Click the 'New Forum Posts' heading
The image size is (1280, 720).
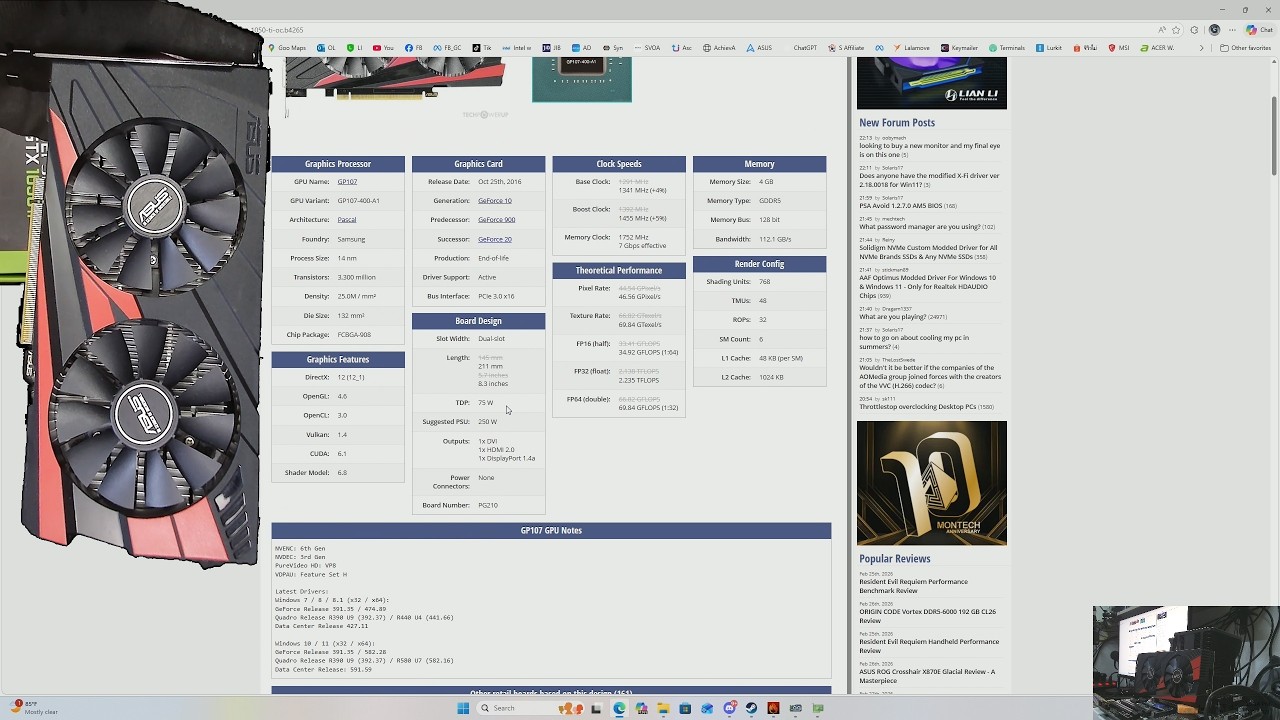point(897,123)
